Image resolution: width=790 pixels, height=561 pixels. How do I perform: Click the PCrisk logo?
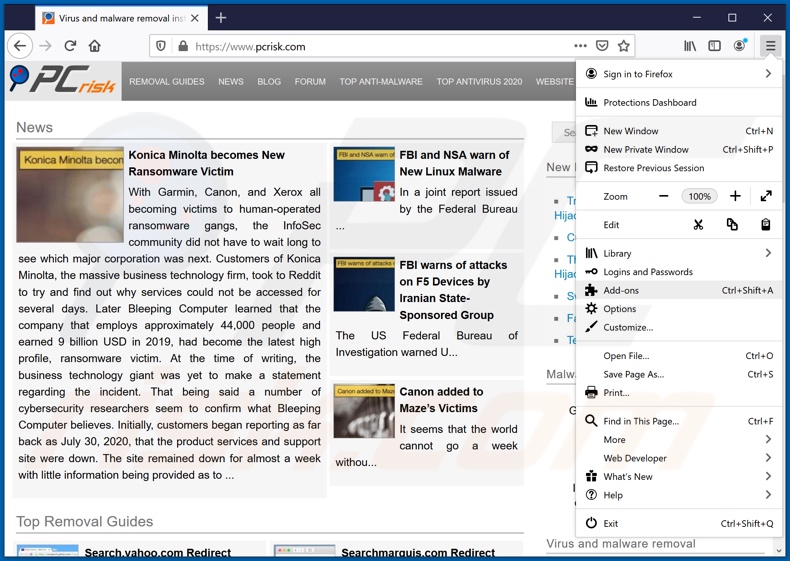tap(63, 80)
